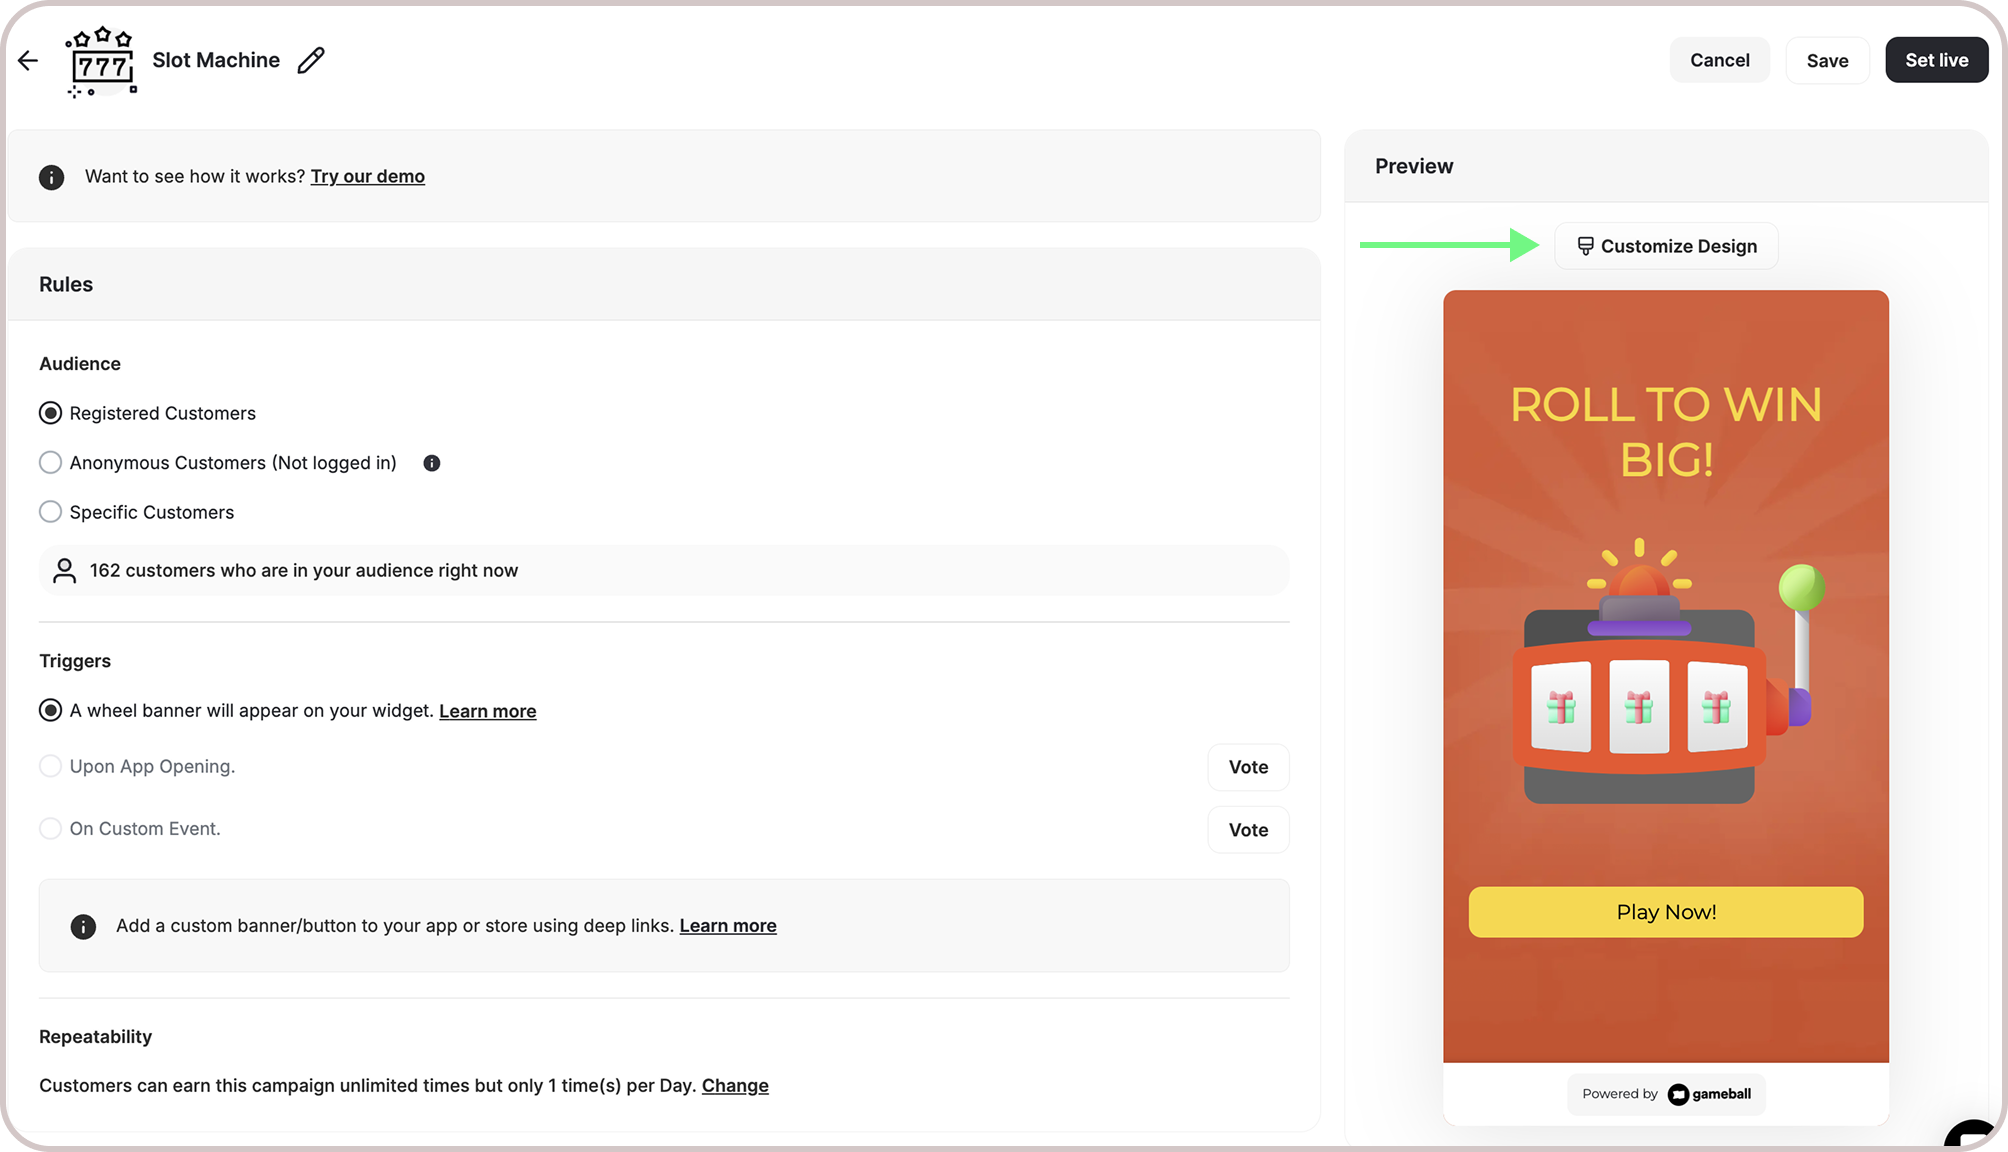Cancel editing the campaign
Viewport: 2008px width, 1152px height.
pos(1719,60)
